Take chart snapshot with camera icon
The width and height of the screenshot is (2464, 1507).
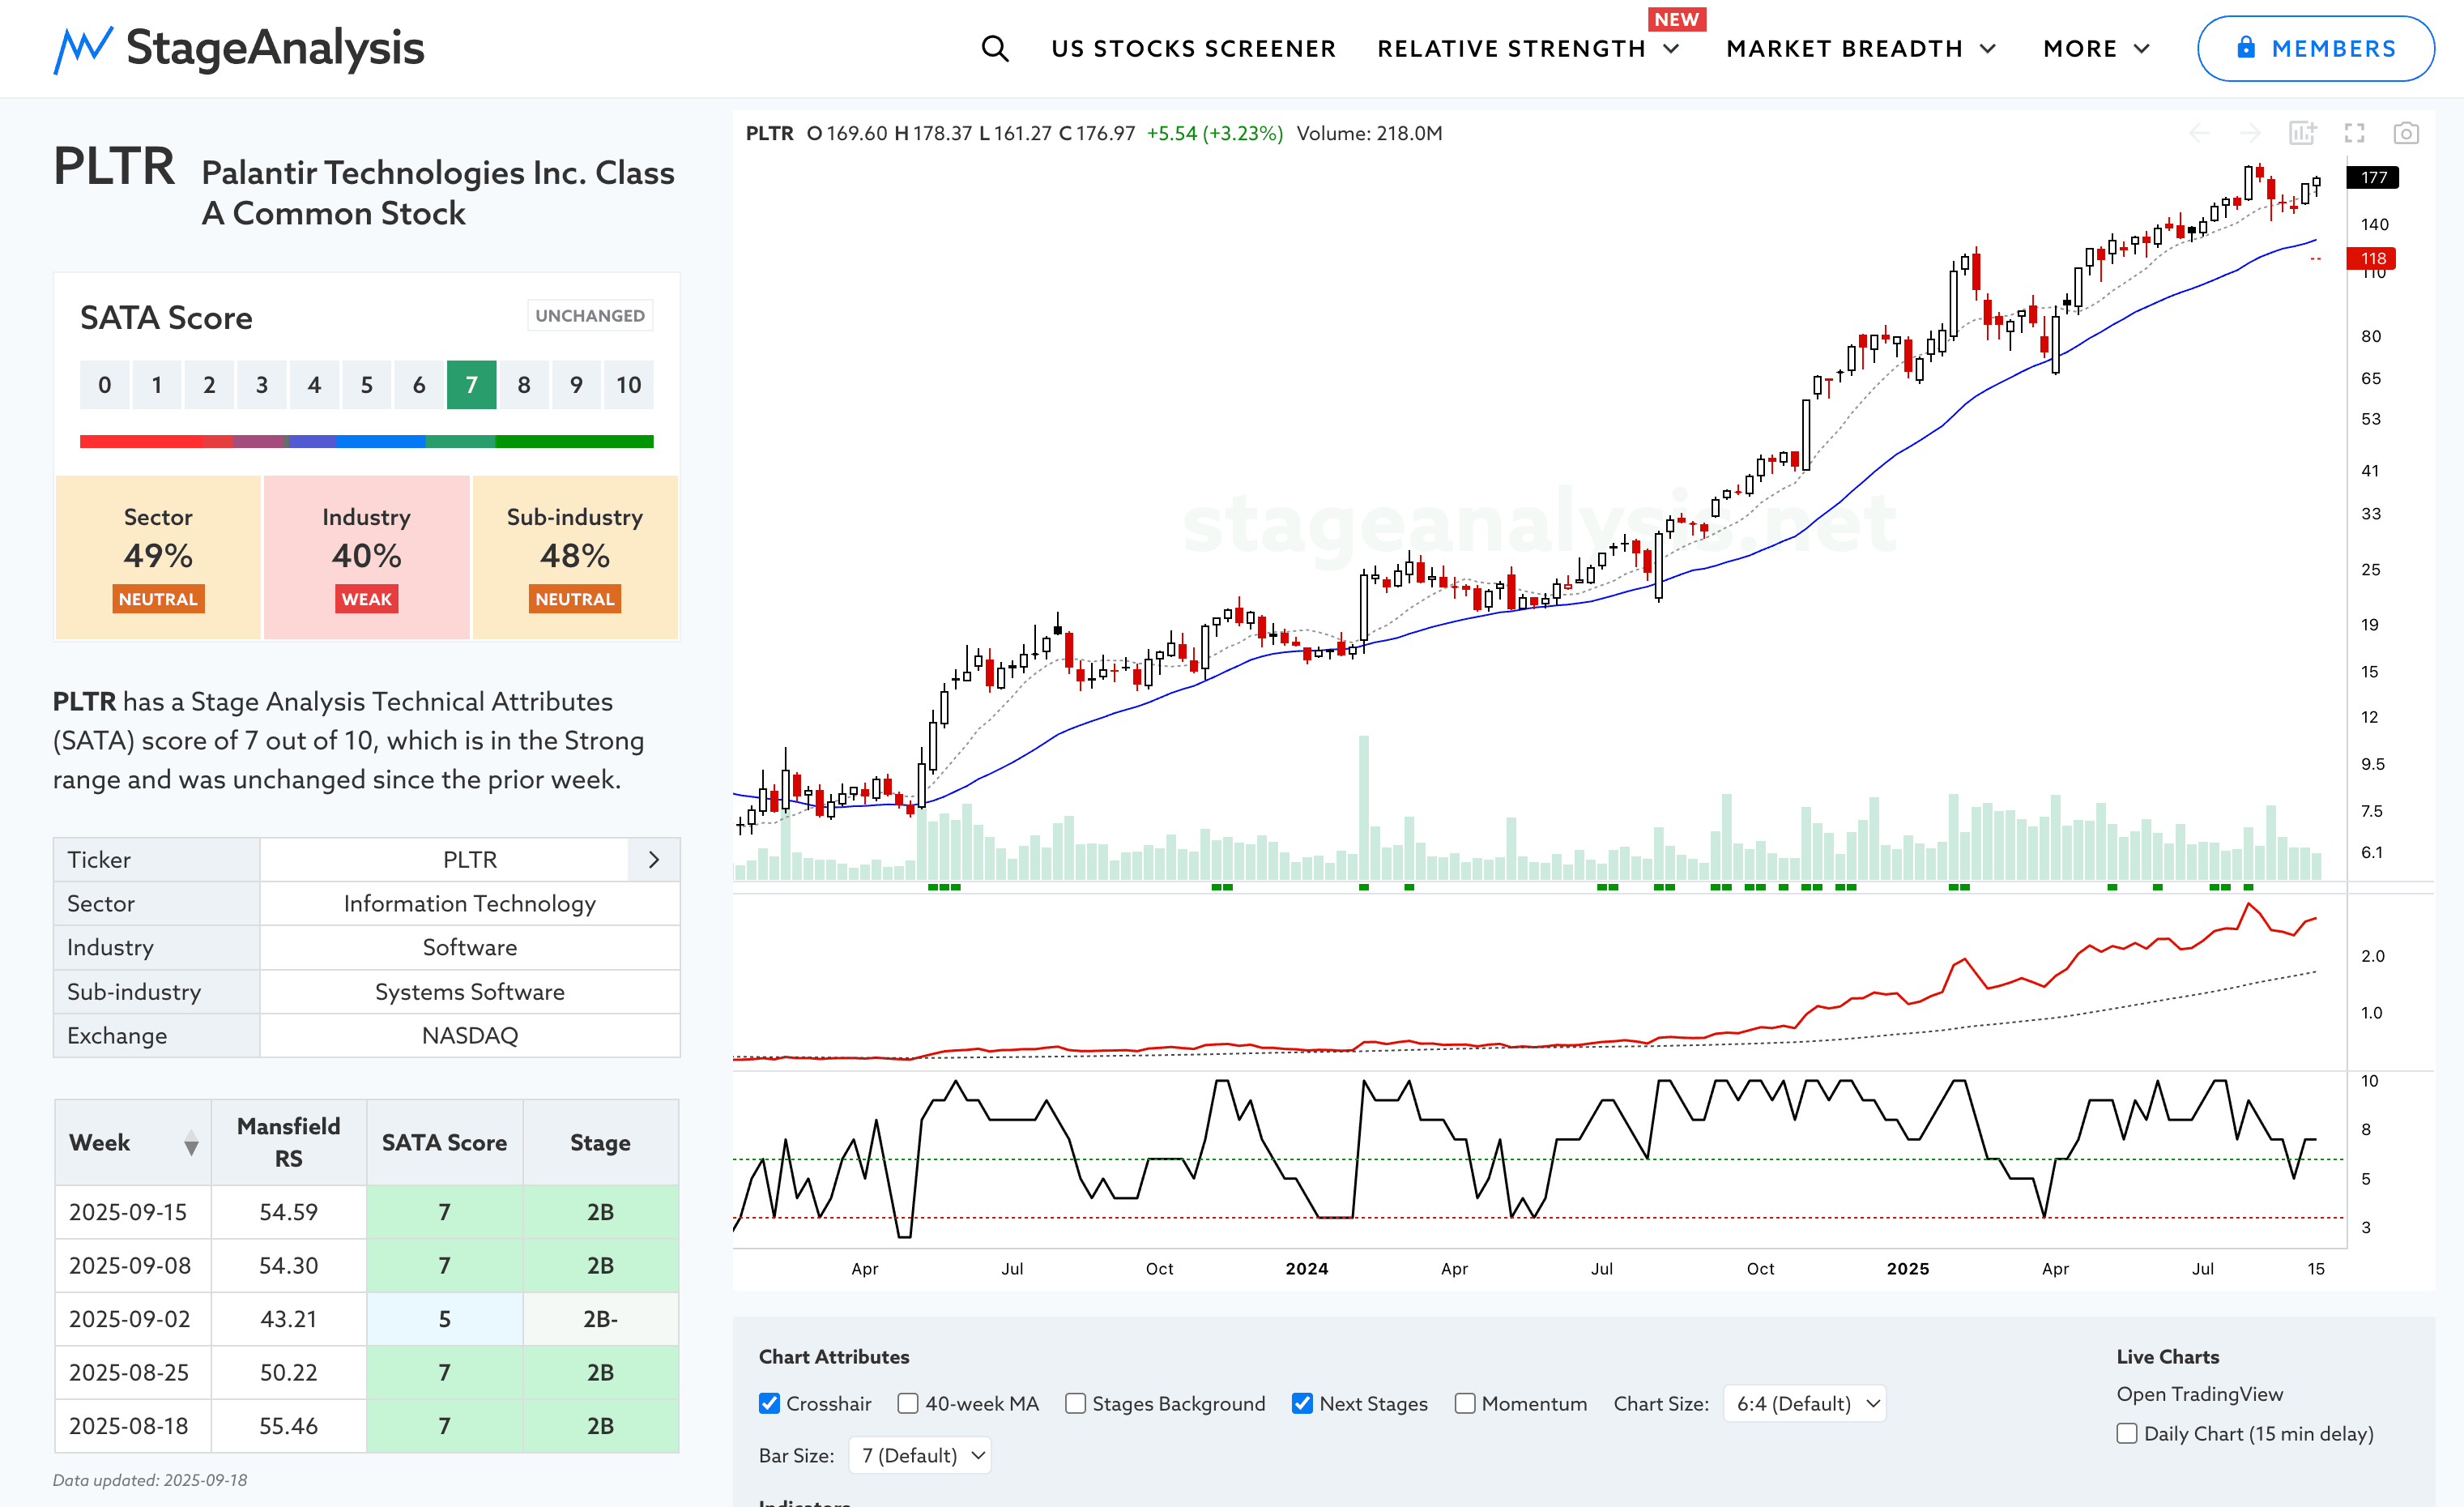click(x=2406, y=133)
